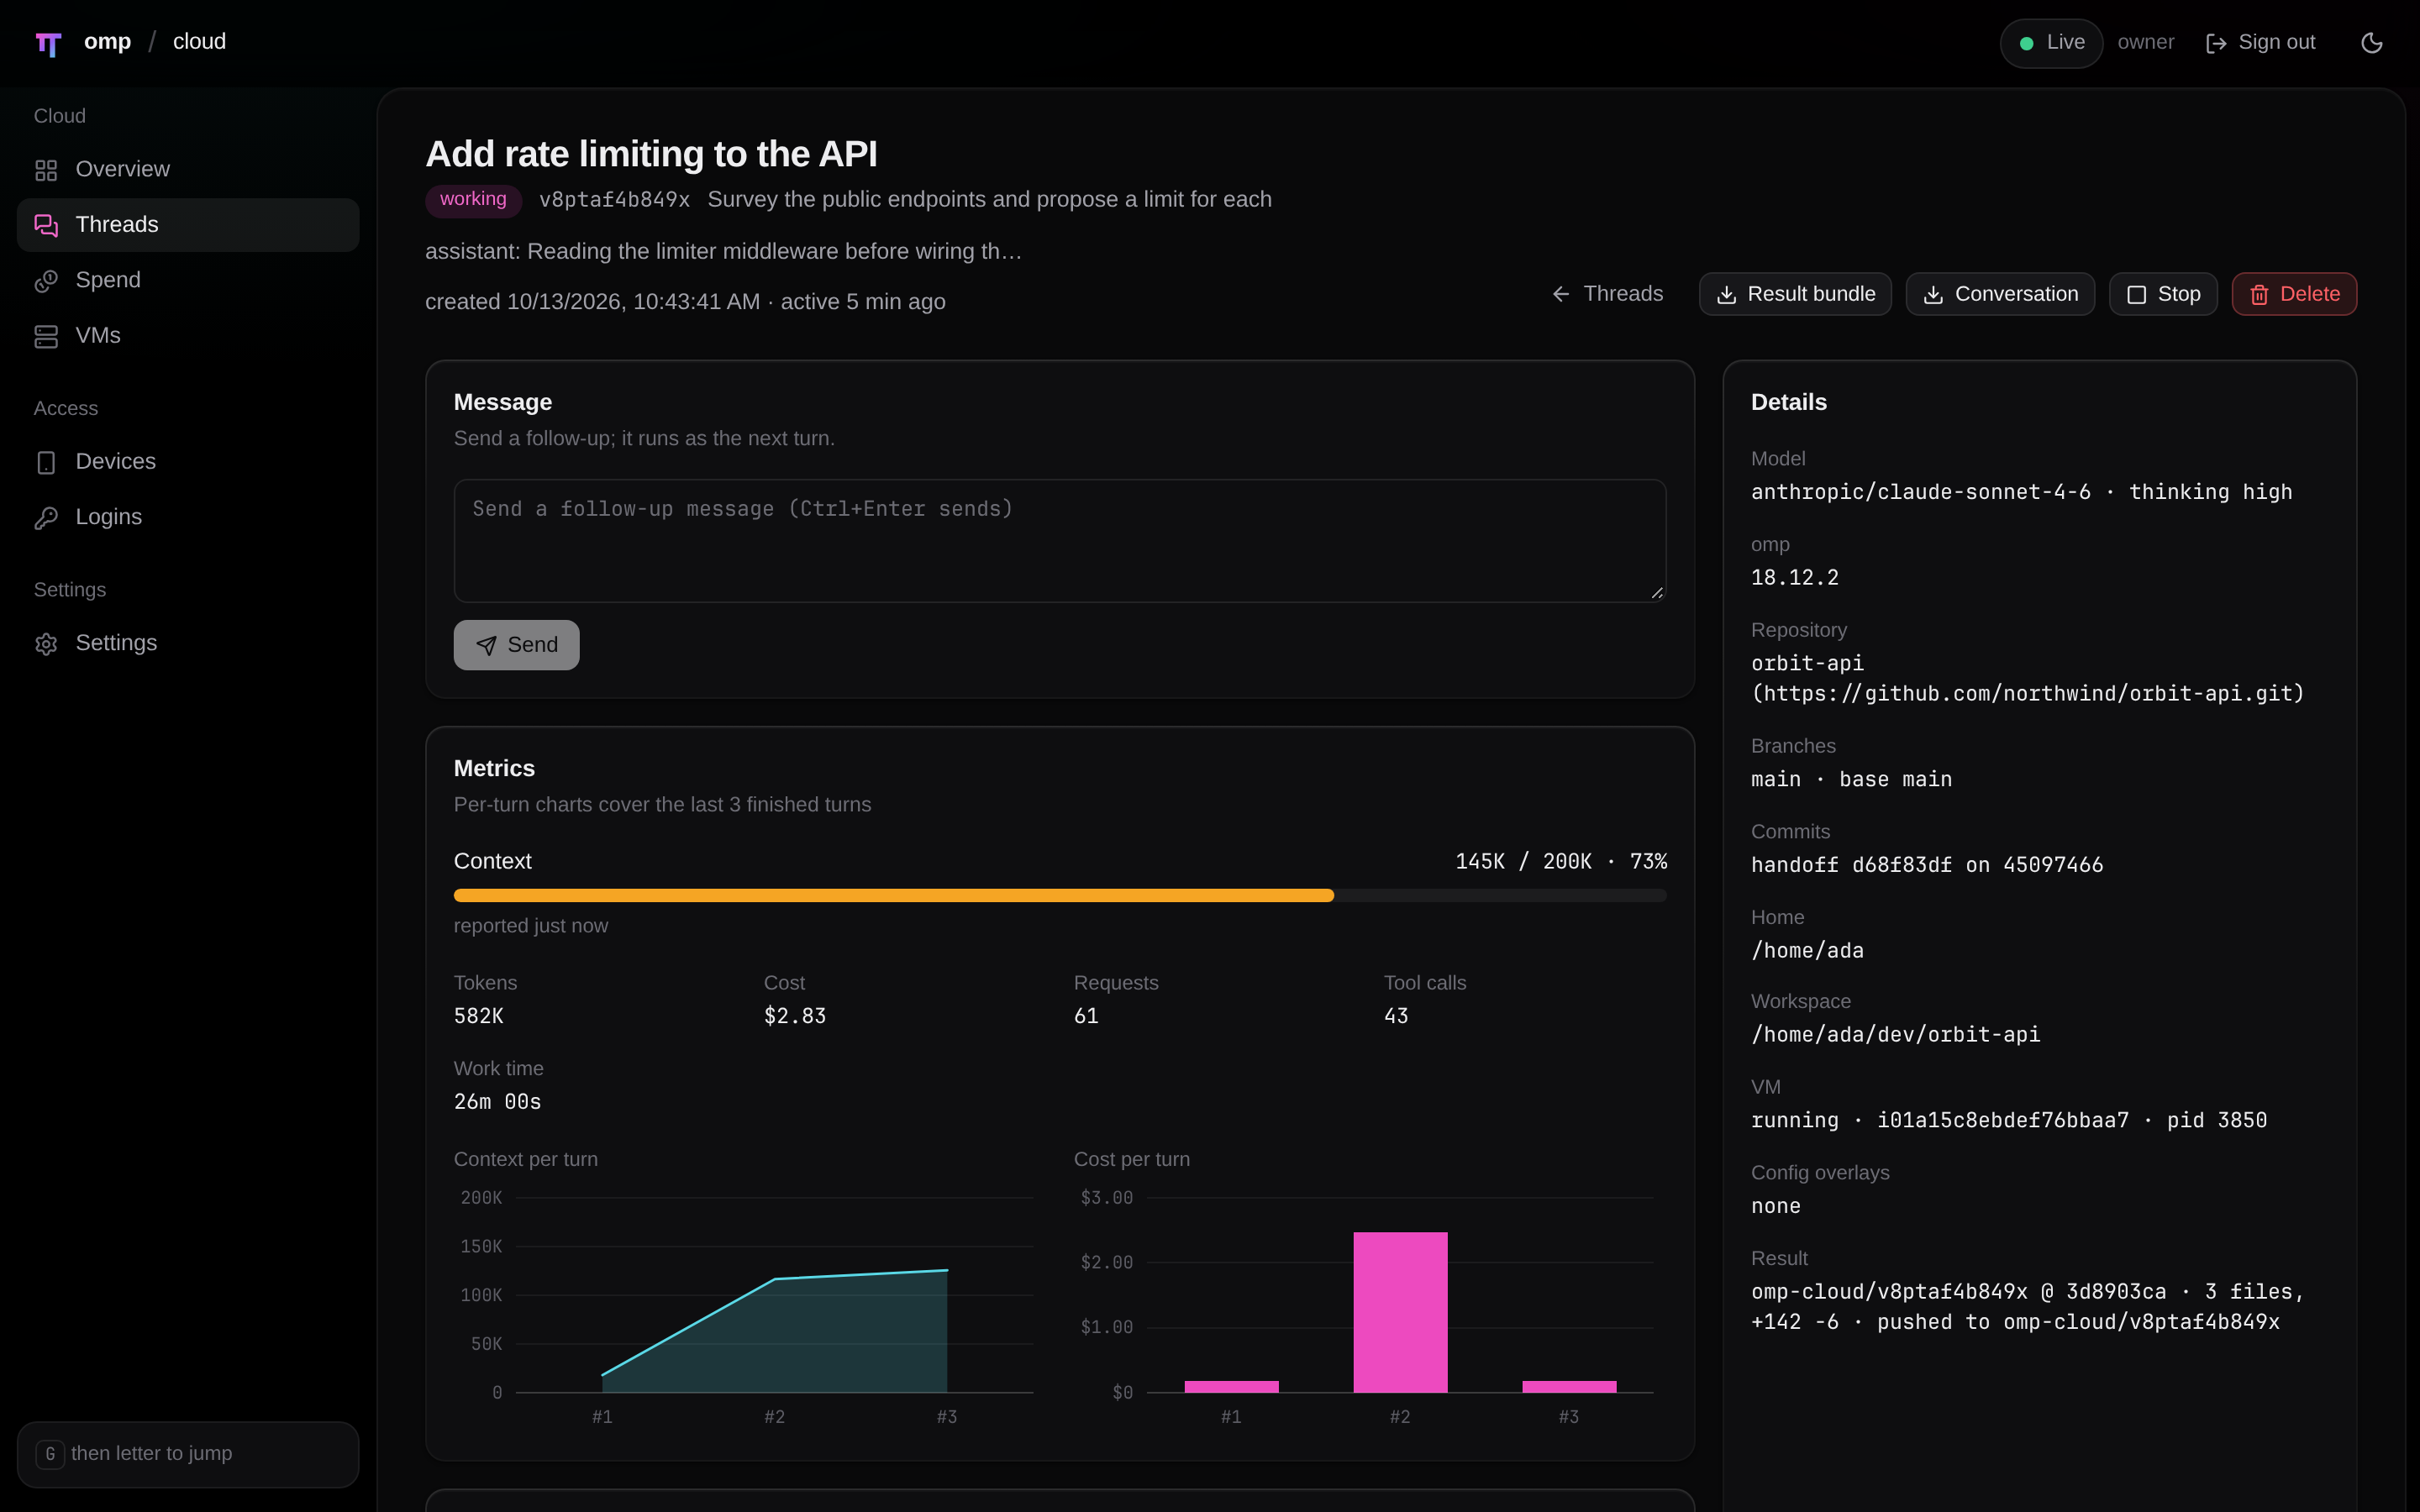
Task: Click the Sign out link
Action: tap(2260, 43)
